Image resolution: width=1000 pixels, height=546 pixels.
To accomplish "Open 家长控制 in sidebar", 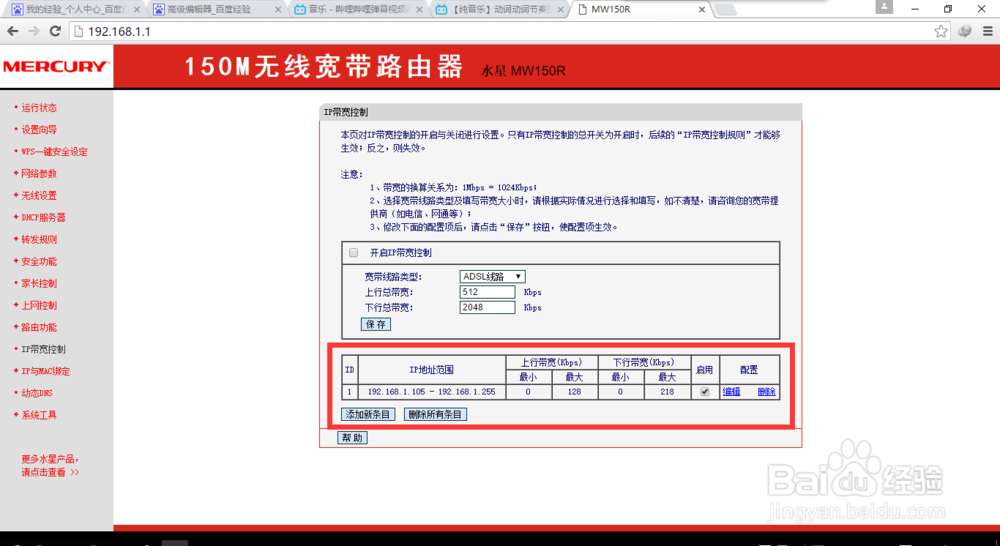I will click(39, 283).
